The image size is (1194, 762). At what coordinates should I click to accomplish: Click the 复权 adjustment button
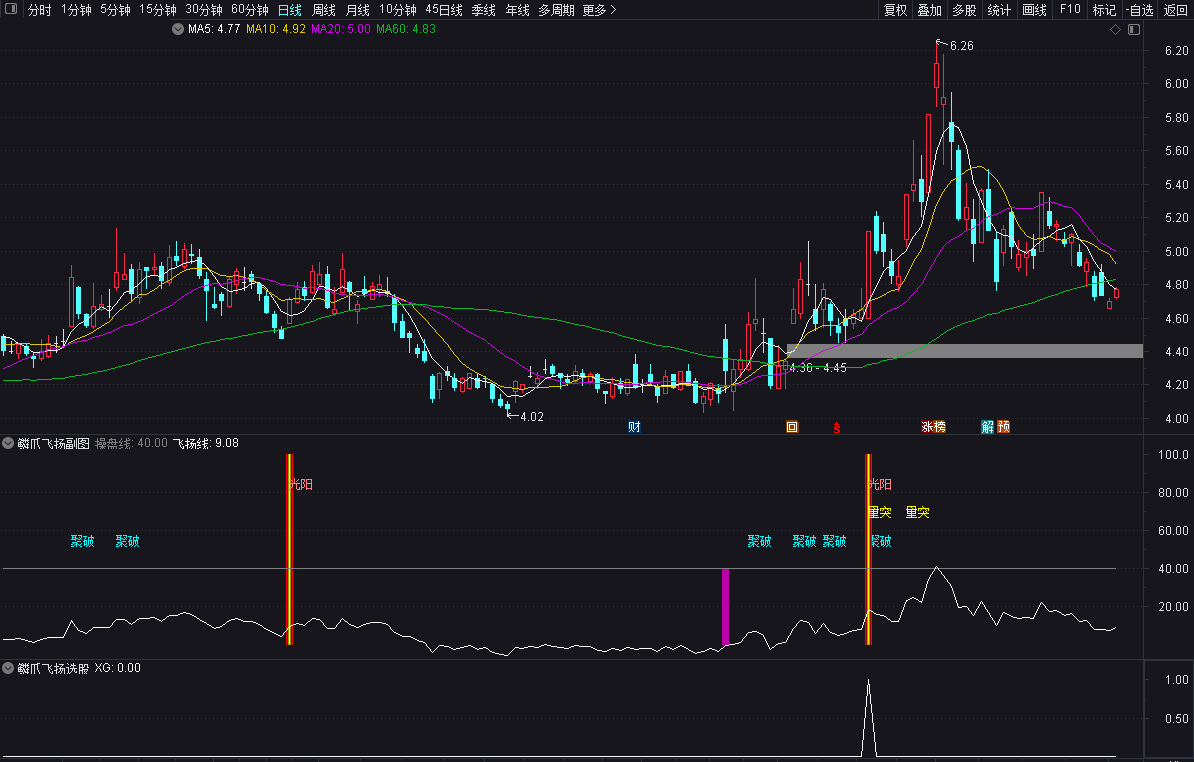(x=896, y=10)
